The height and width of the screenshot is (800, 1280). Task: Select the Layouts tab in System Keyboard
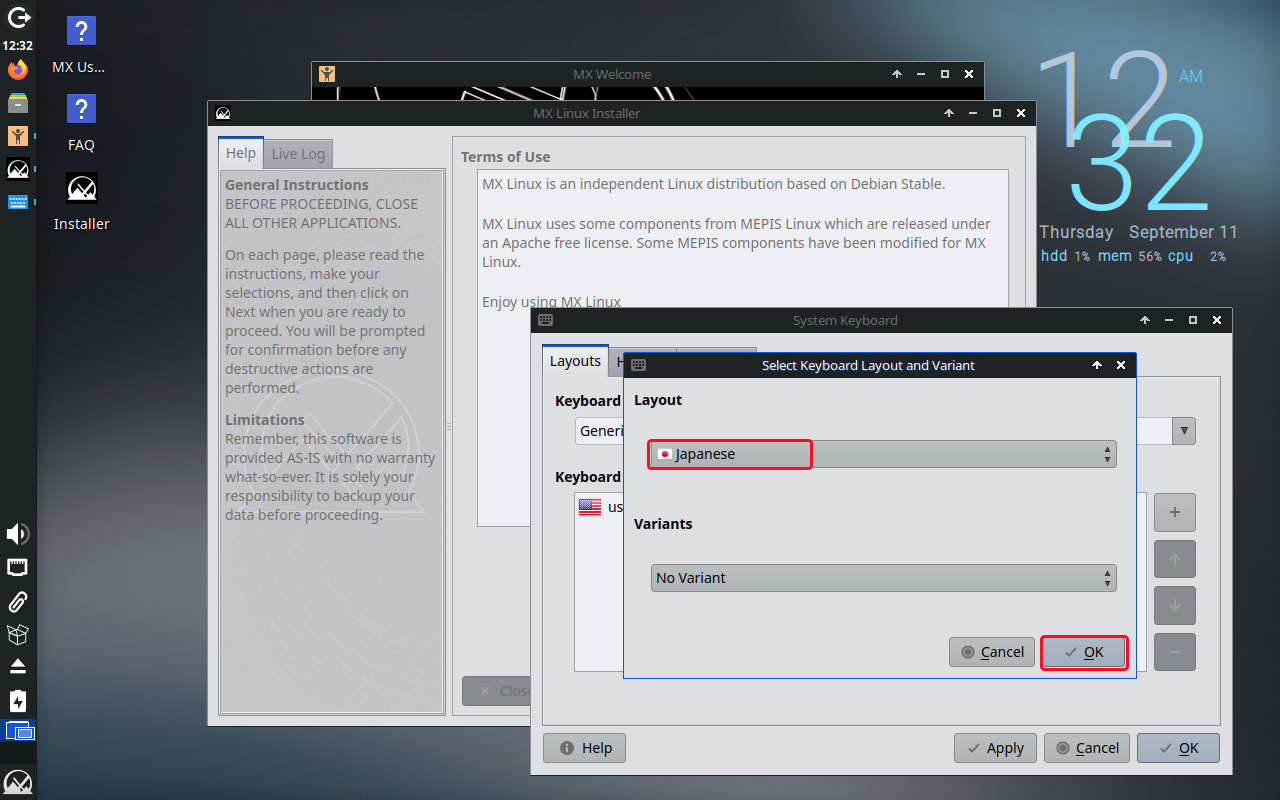click(x=575, y=361)
